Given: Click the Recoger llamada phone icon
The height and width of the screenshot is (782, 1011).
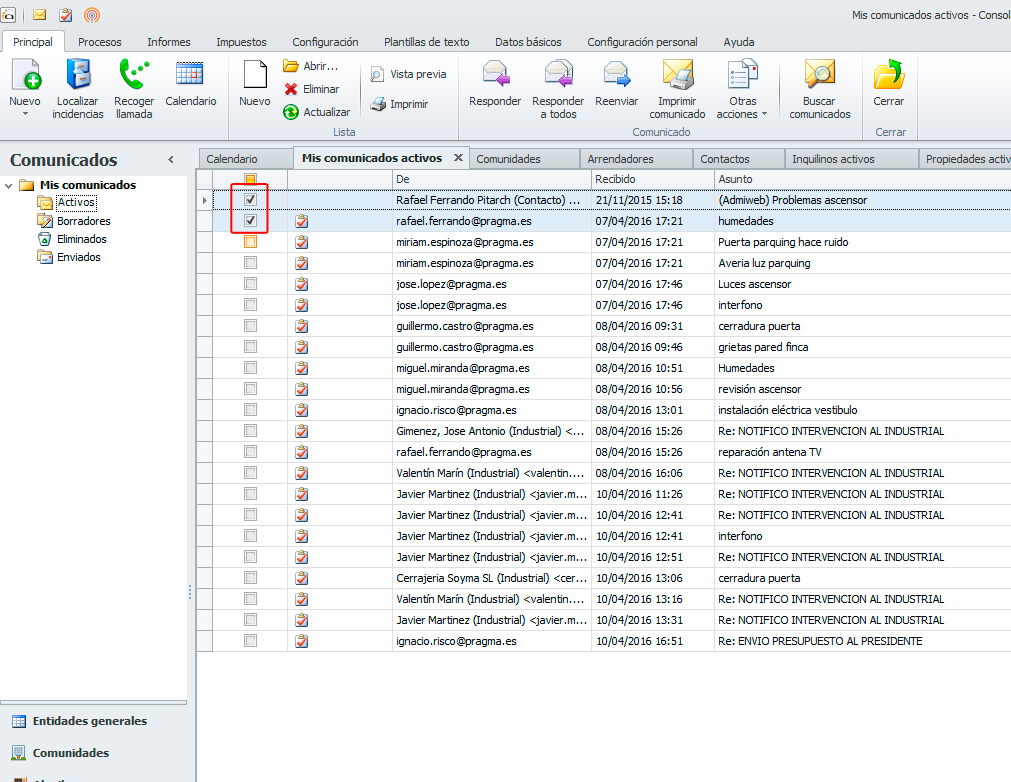Looking at the screenshot, I should point(133,74).
